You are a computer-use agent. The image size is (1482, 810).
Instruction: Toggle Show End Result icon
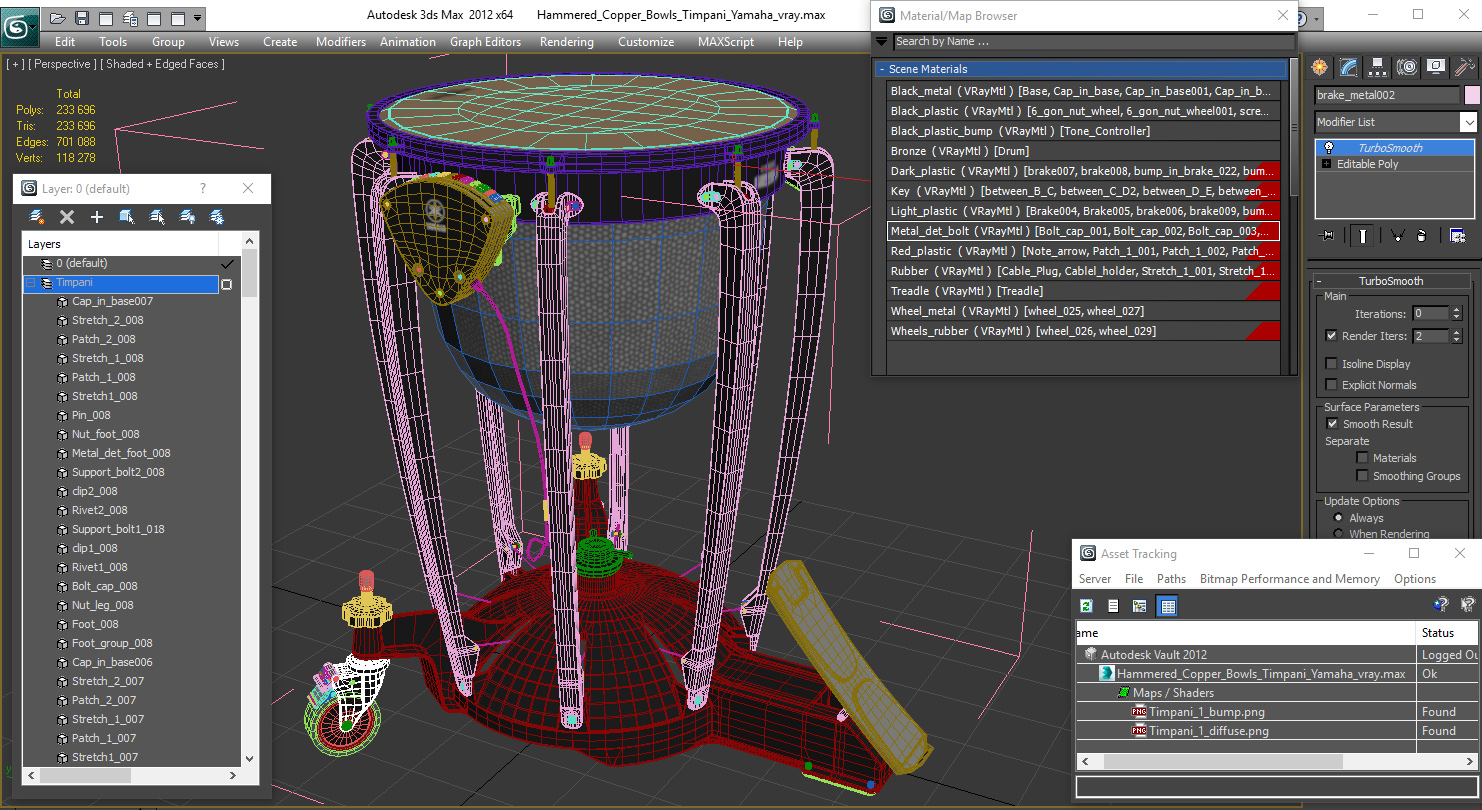point(1362,235)
